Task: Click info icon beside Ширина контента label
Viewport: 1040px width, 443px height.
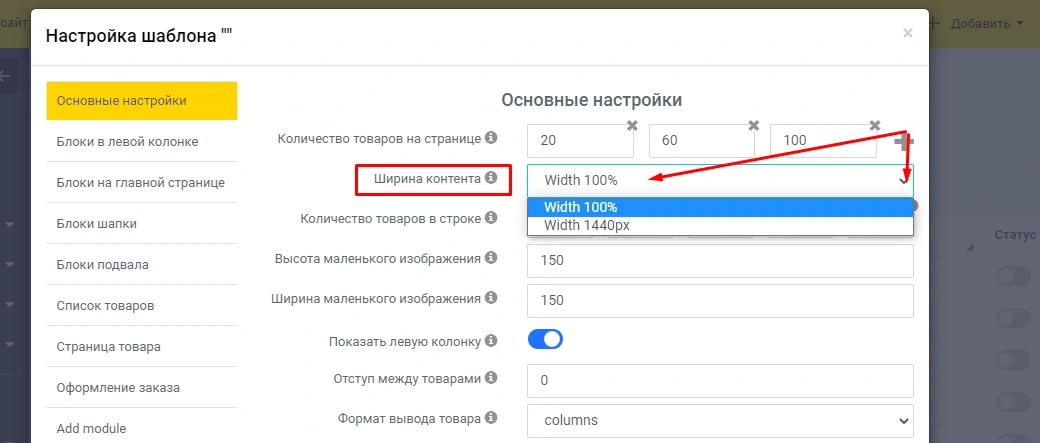Action: tap(491, 178)
